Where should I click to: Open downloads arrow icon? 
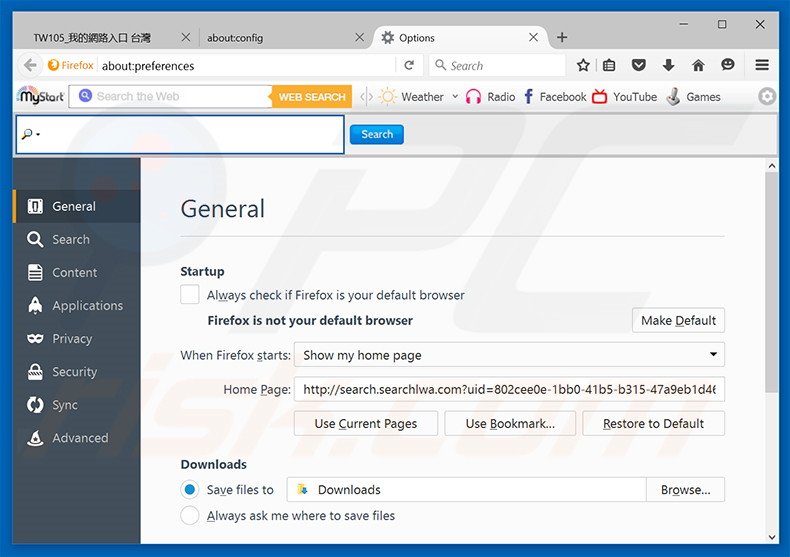(x=668, y=65)
